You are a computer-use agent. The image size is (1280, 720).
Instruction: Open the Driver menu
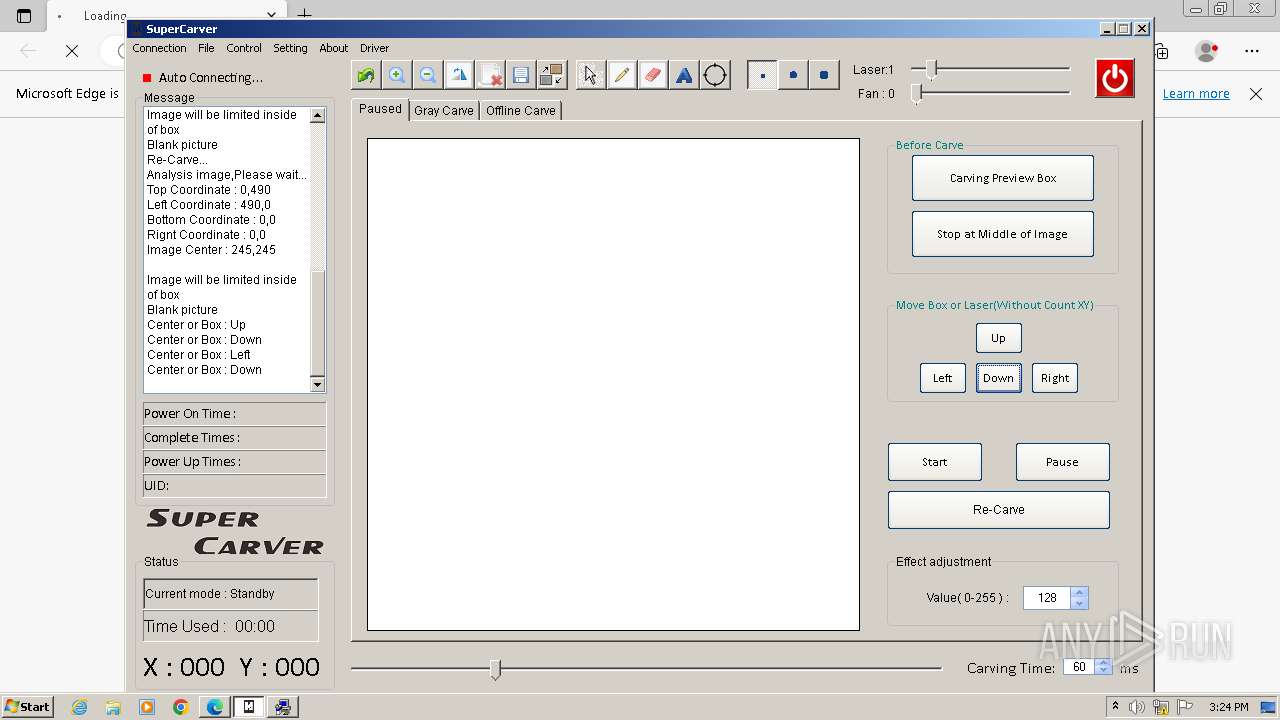tap(375, 48)
